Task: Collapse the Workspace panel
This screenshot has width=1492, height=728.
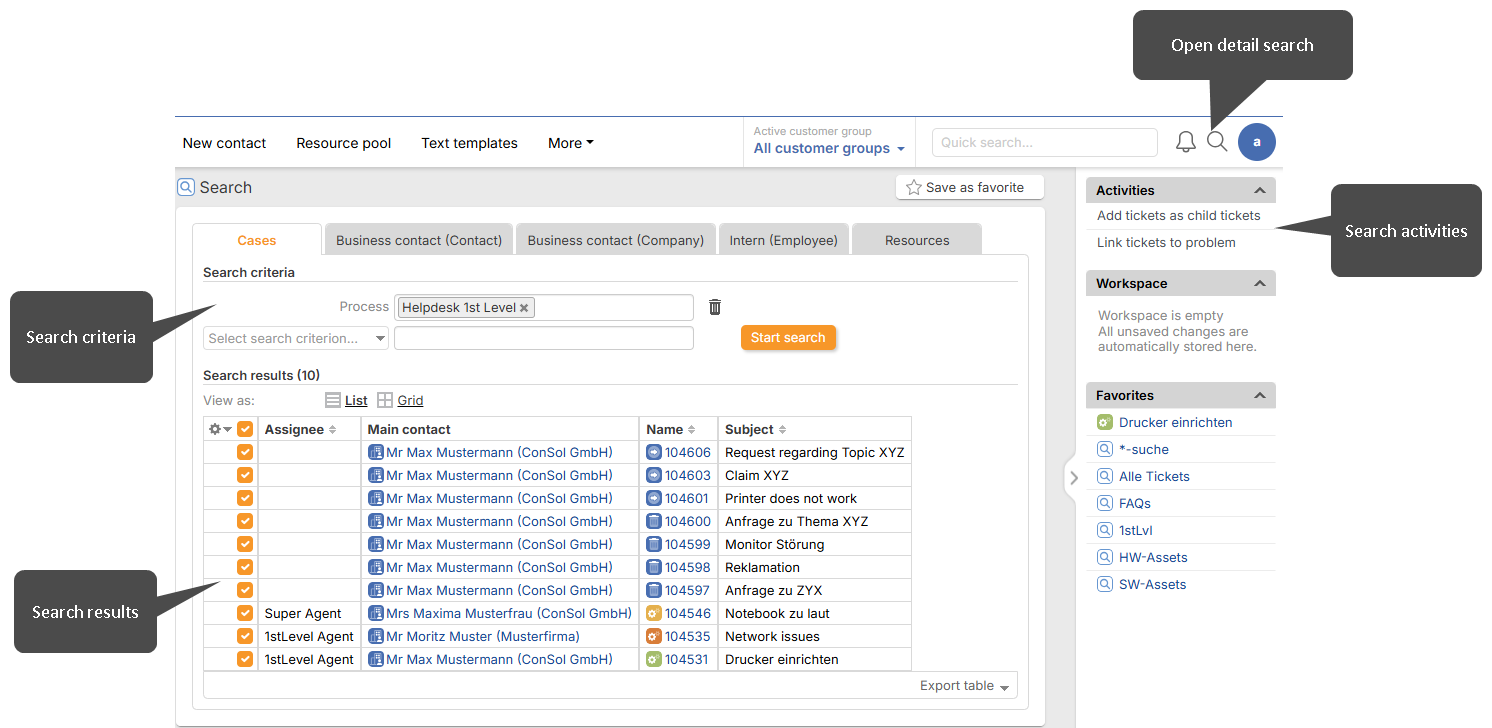Action: pos(1260,283)
